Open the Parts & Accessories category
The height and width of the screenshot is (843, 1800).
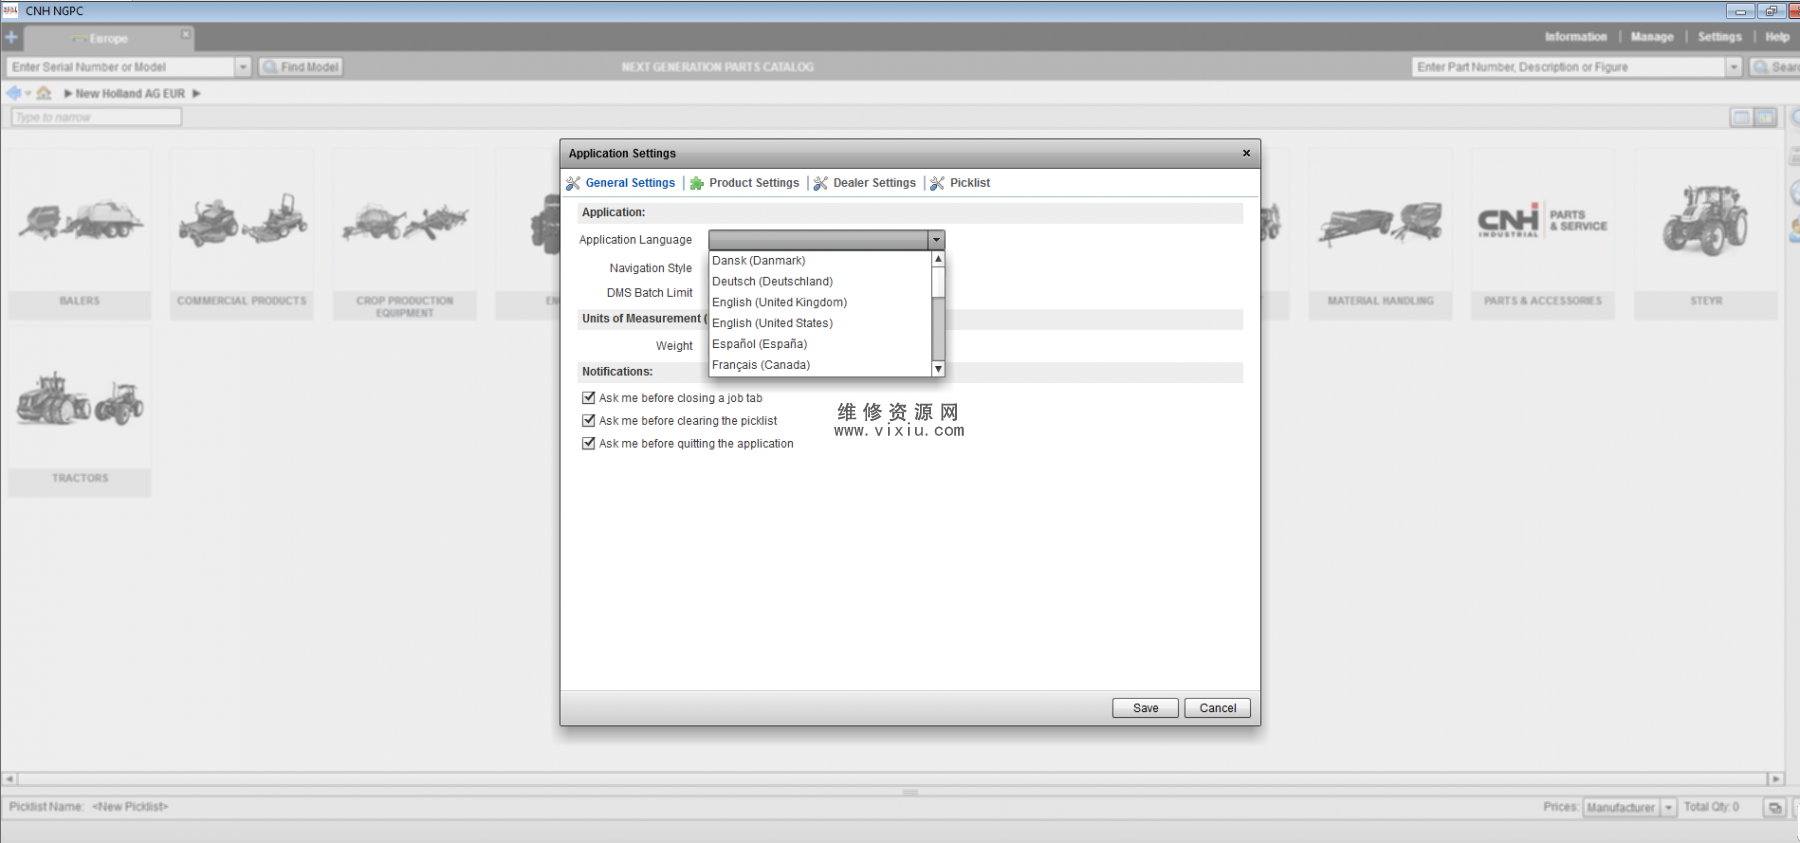click(x=1543, y=234)
